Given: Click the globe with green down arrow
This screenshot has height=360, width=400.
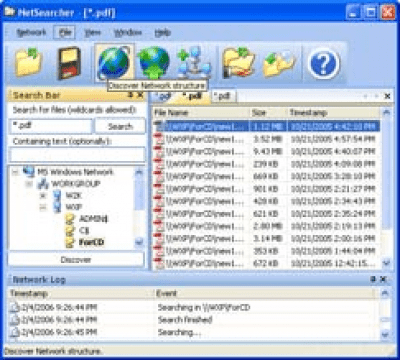Looking at the screenshot, I should coord(153,63).
